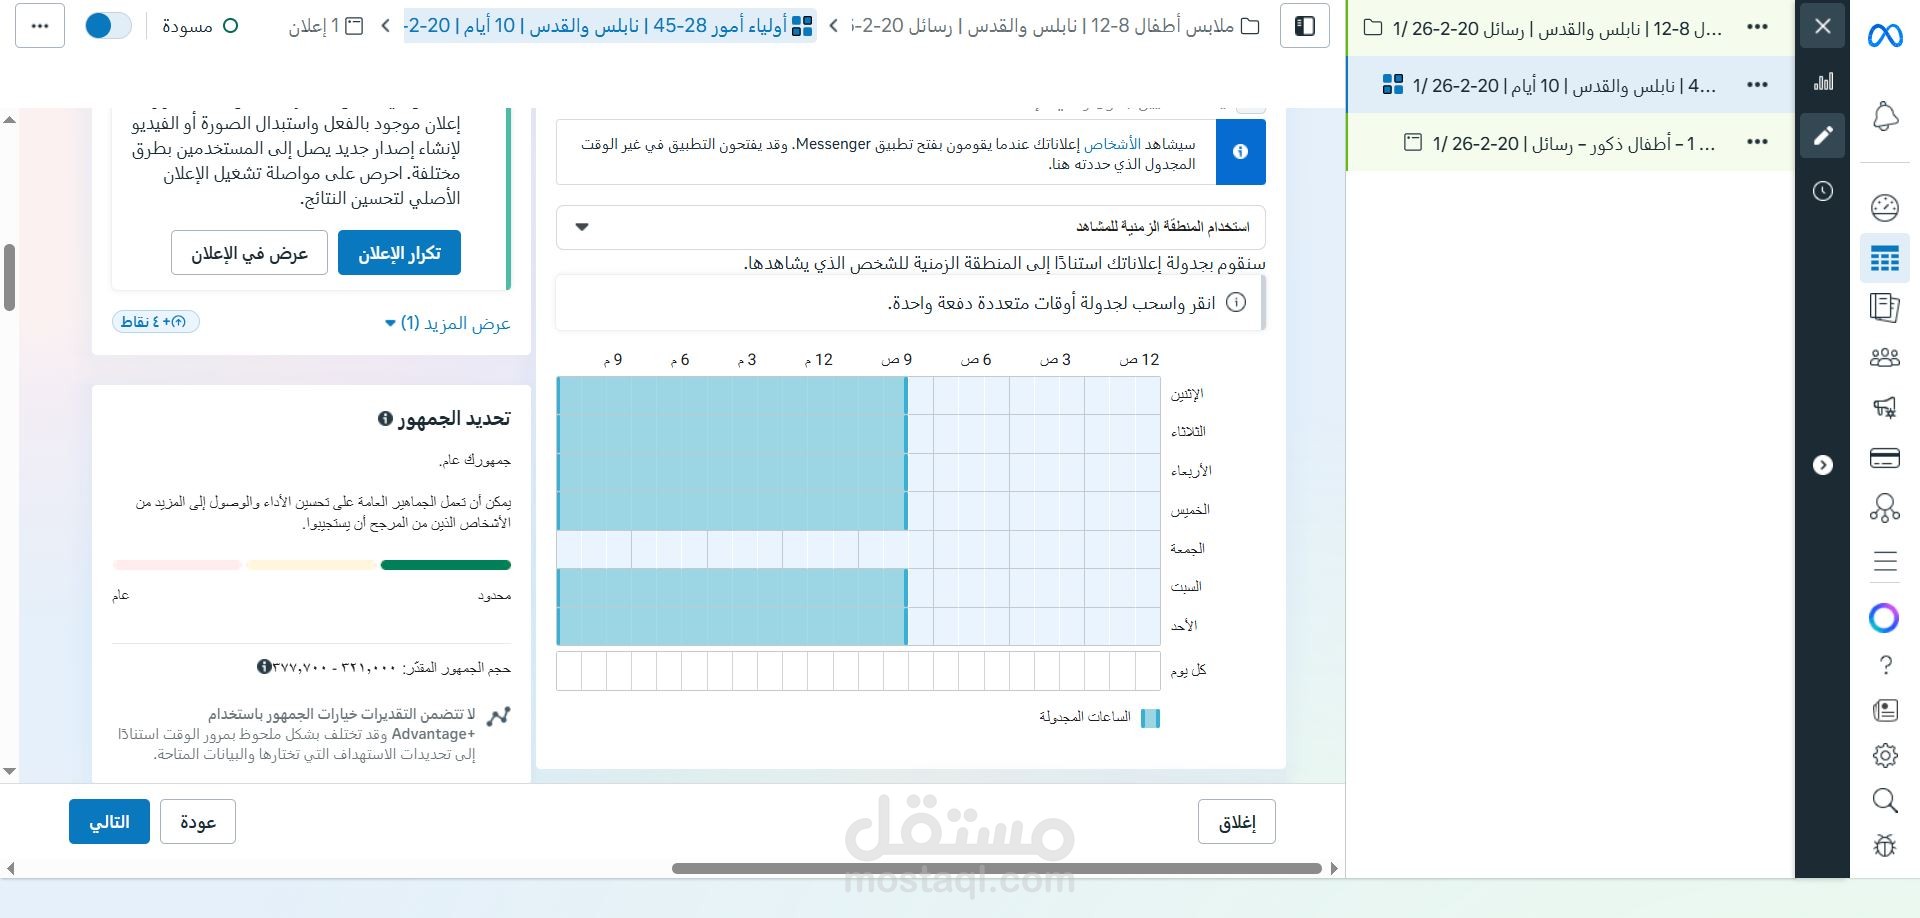Viewport: 1920px width, 918px height.
Task: Toggle the Monday 12 ص hour cell
Action: (x=1147, y=395)
